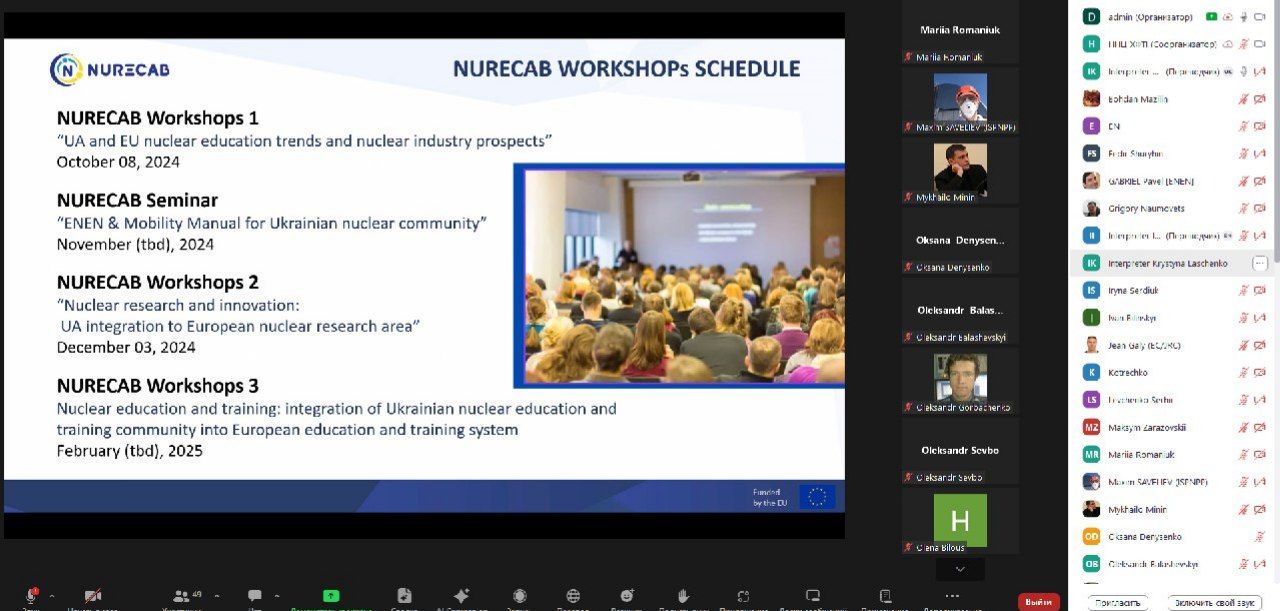Expand more video thumbnails with down chevron
The height and width of the screenshot is (611, 1280).
click(960, 569)
